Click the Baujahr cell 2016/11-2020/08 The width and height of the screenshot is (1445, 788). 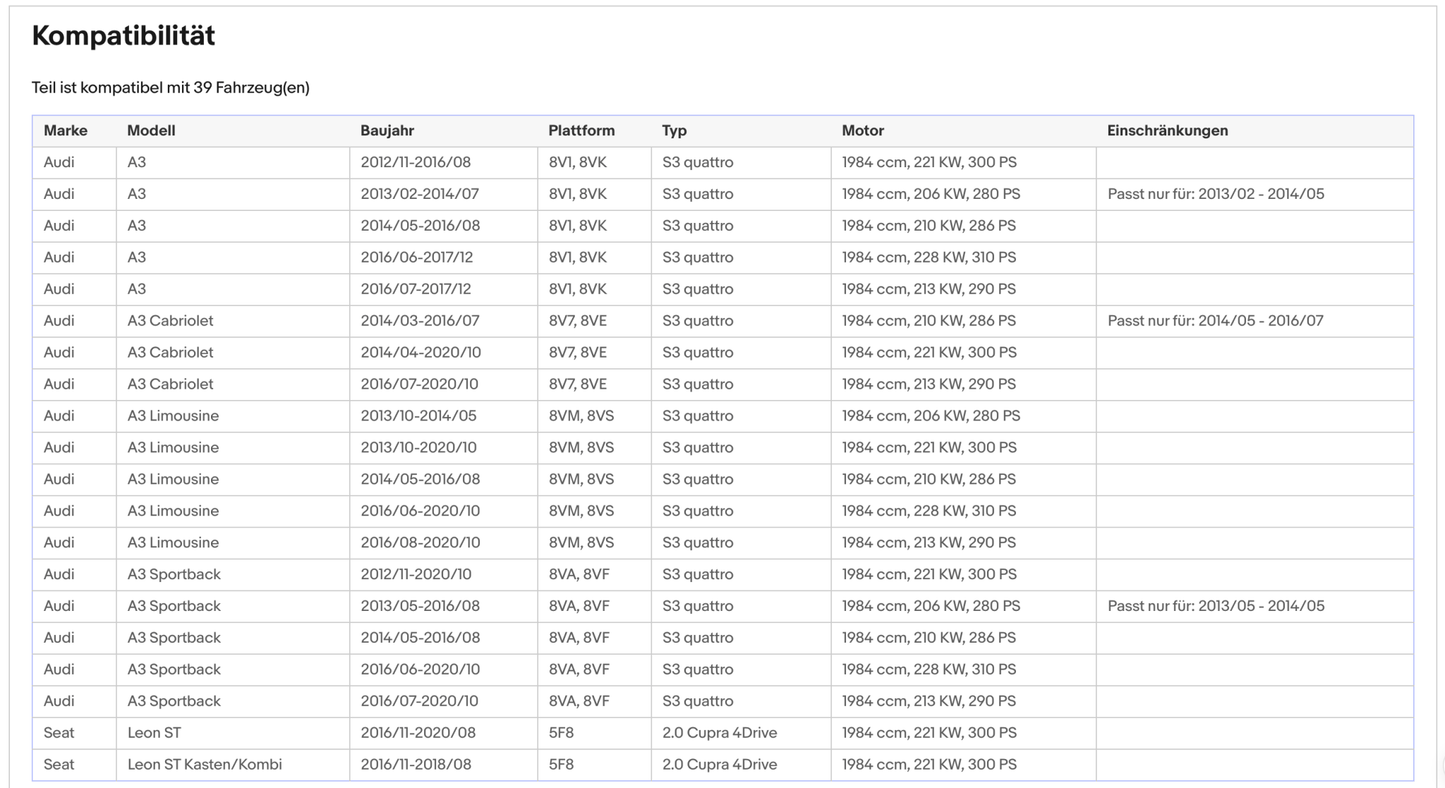pyautogui.click(x=418, y=733)
